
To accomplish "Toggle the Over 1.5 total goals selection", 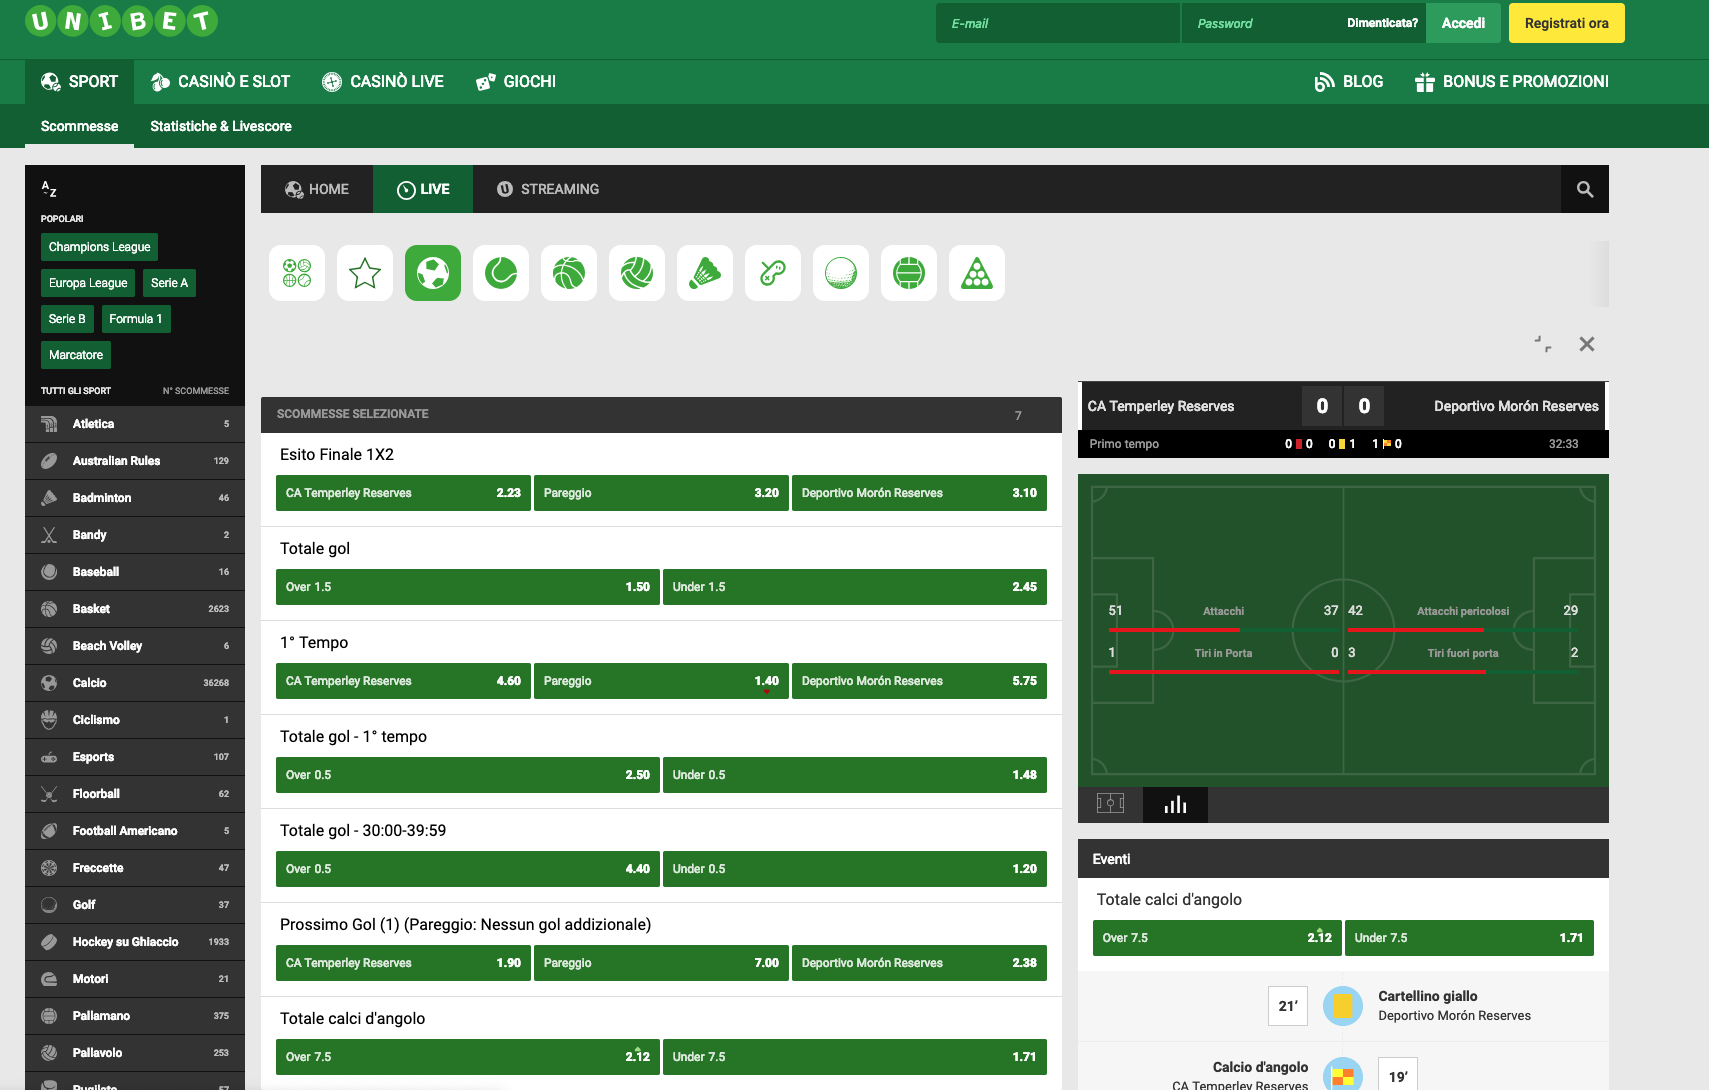I will click(466, 587).
